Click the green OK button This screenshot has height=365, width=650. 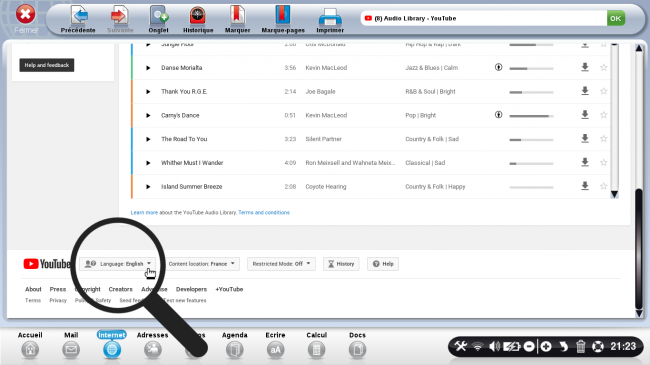(616, 18)
